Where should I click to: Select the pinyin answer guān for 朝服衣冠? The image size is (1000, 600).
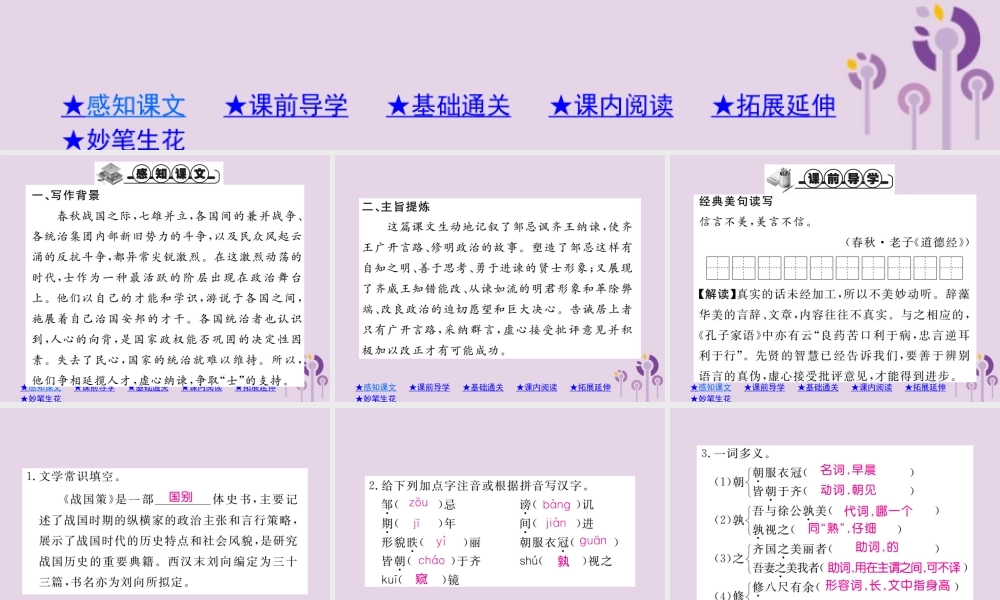click(x=593, y=541)
